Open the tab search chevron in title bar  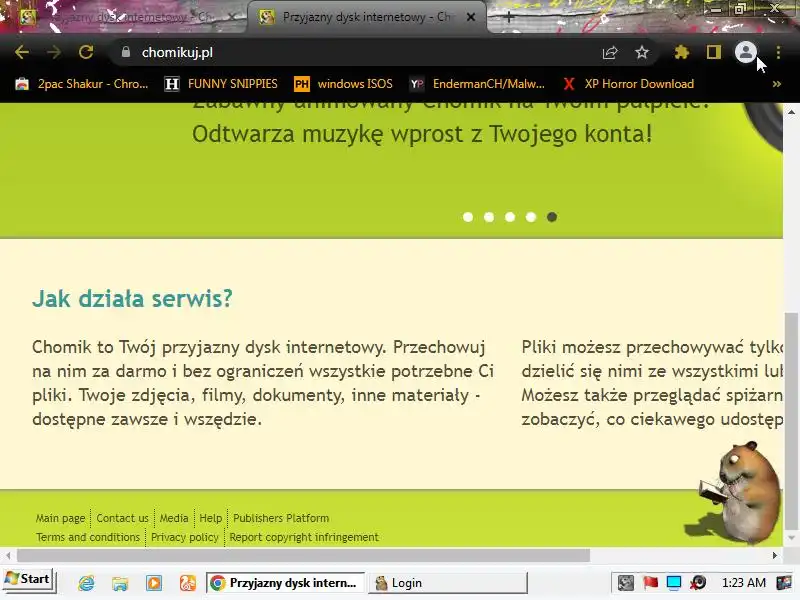tap(681, 15)
